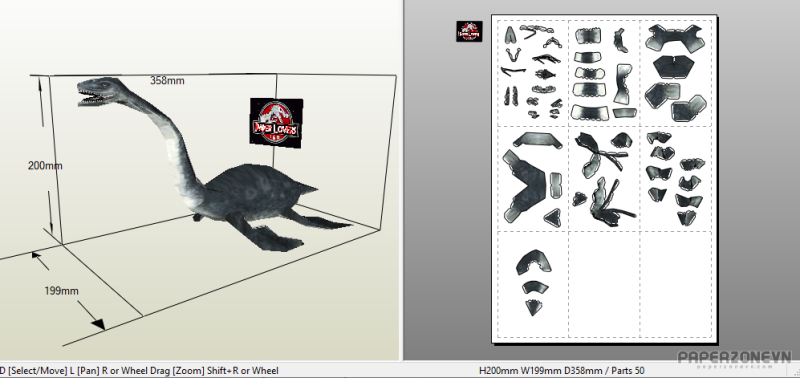The height and width of the screenshot is (378, 800).
Task: Select the small logo thumbnail beside the page
Action: coord(469,31)
